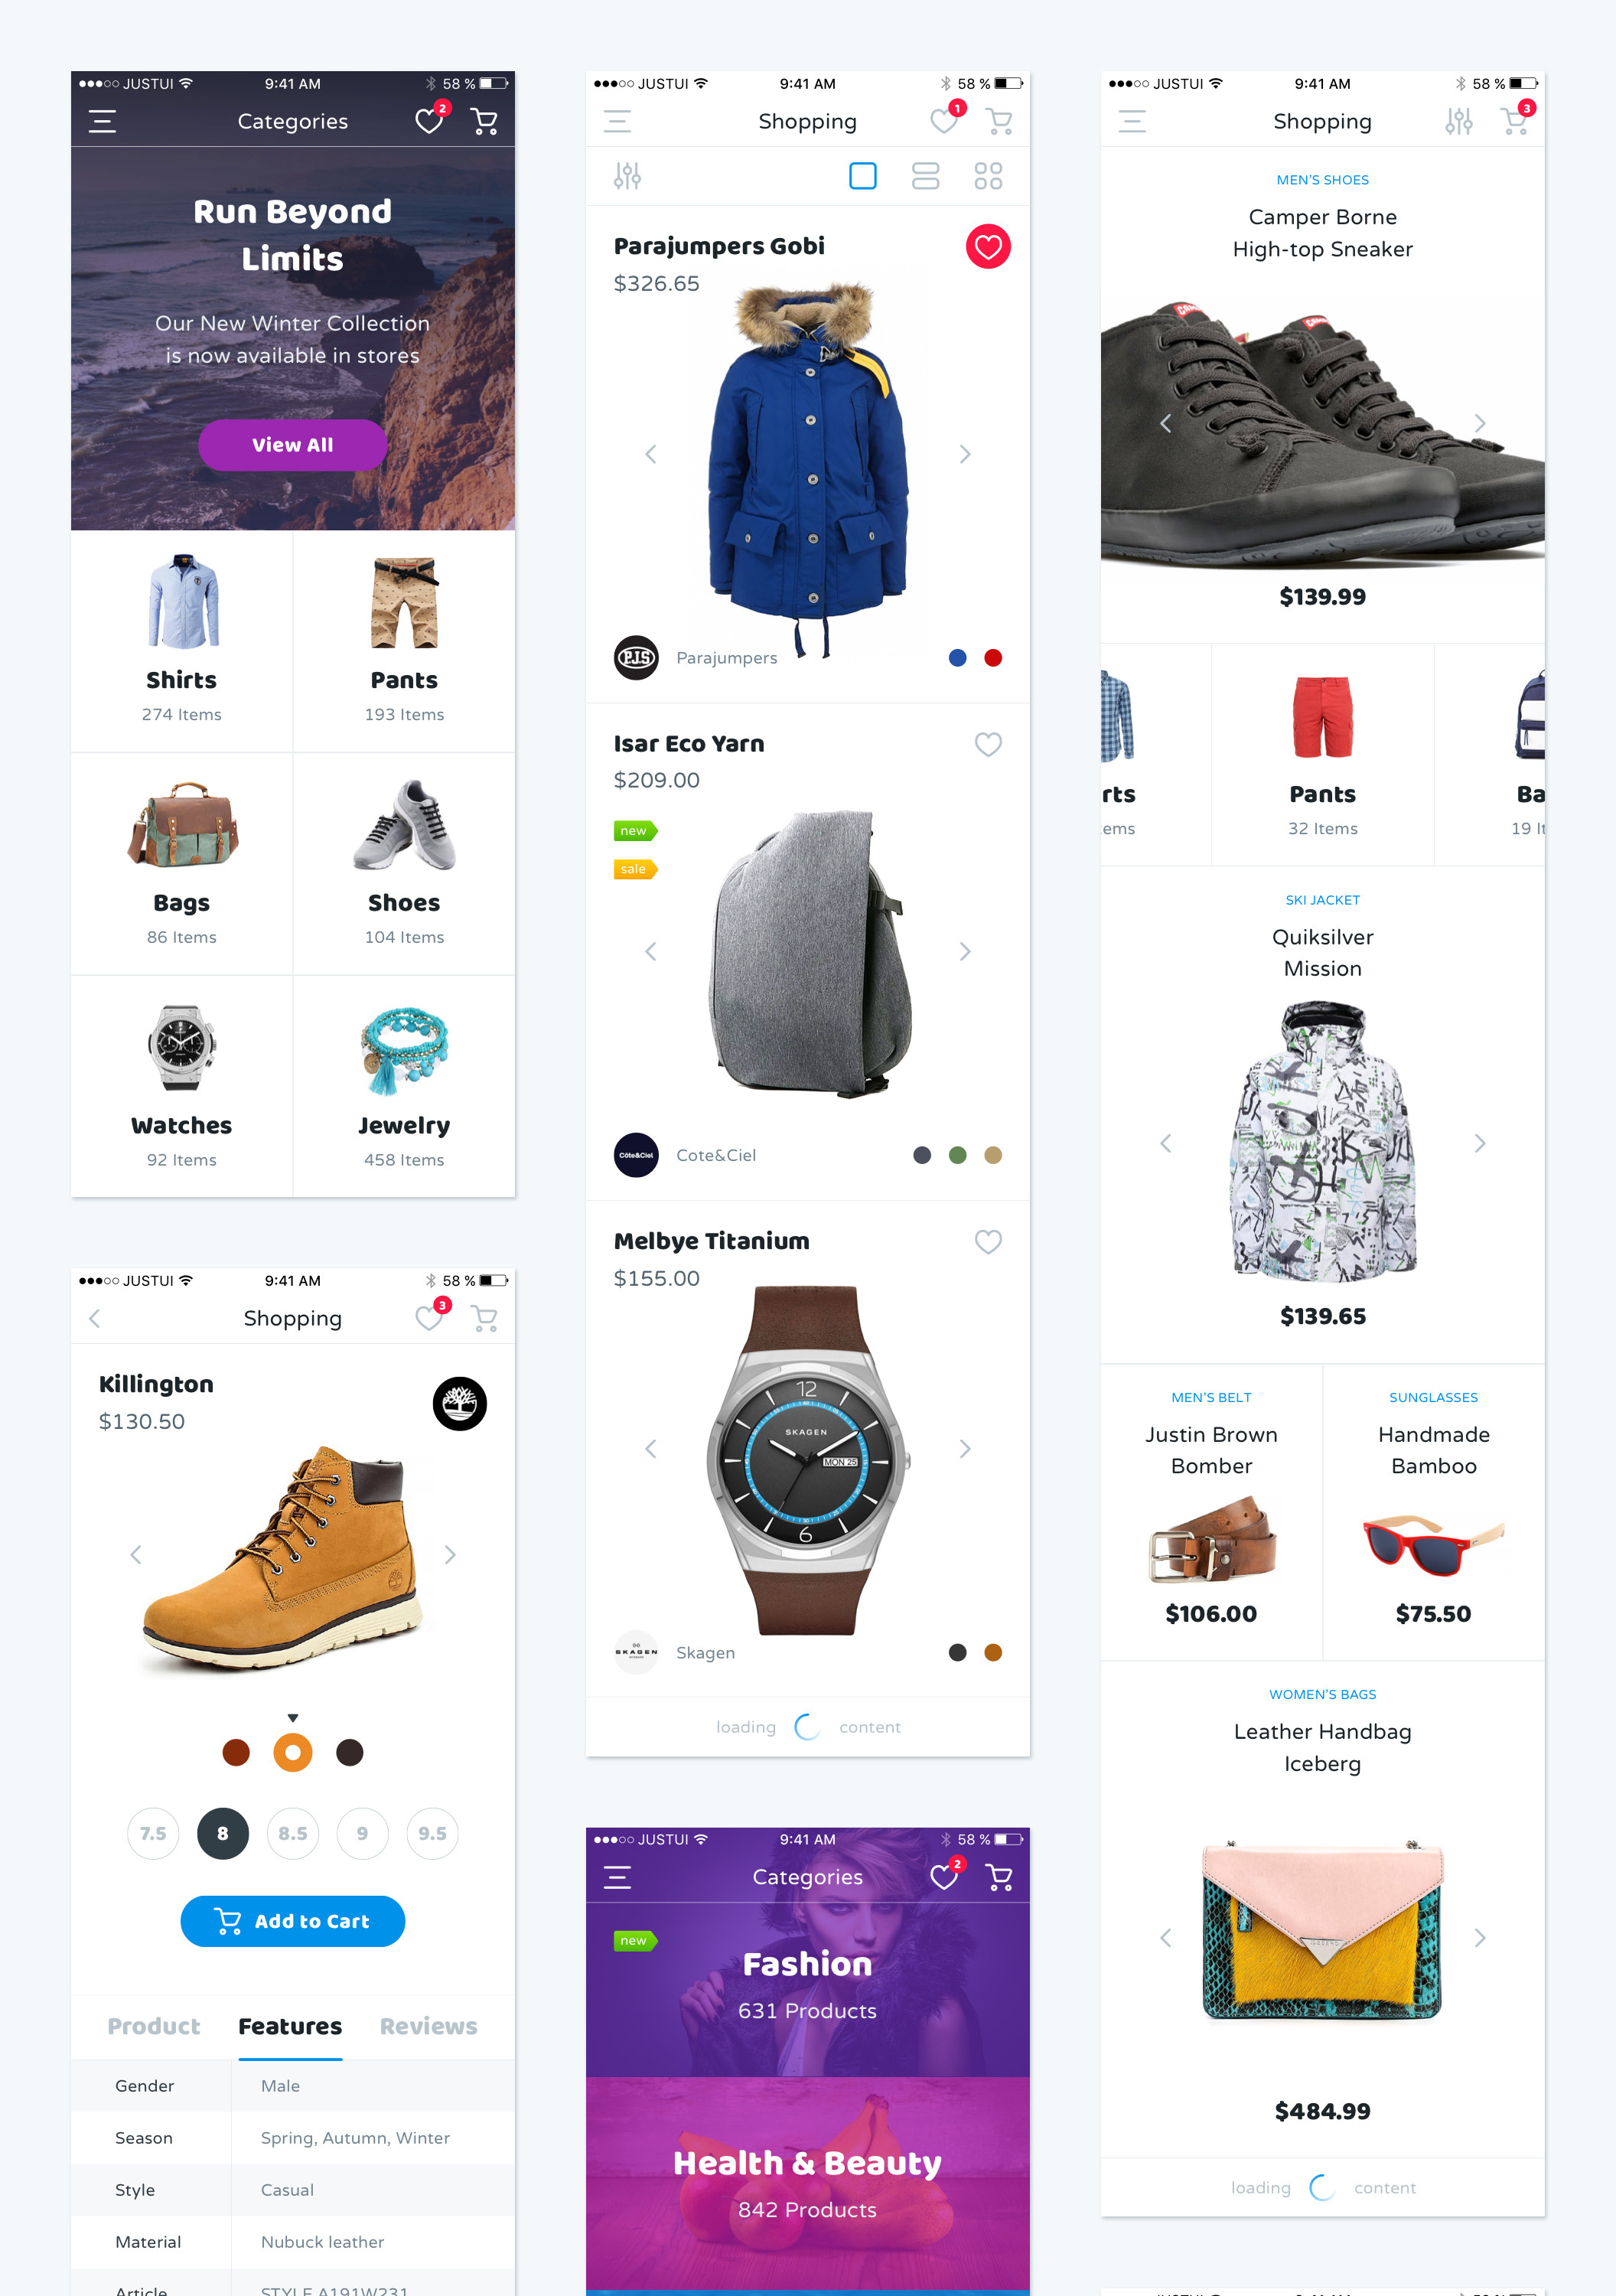Show next image of Parajumpers Gobi jacket
The height and width of the screenshot is (2296, 1616).
coord(965,454)
